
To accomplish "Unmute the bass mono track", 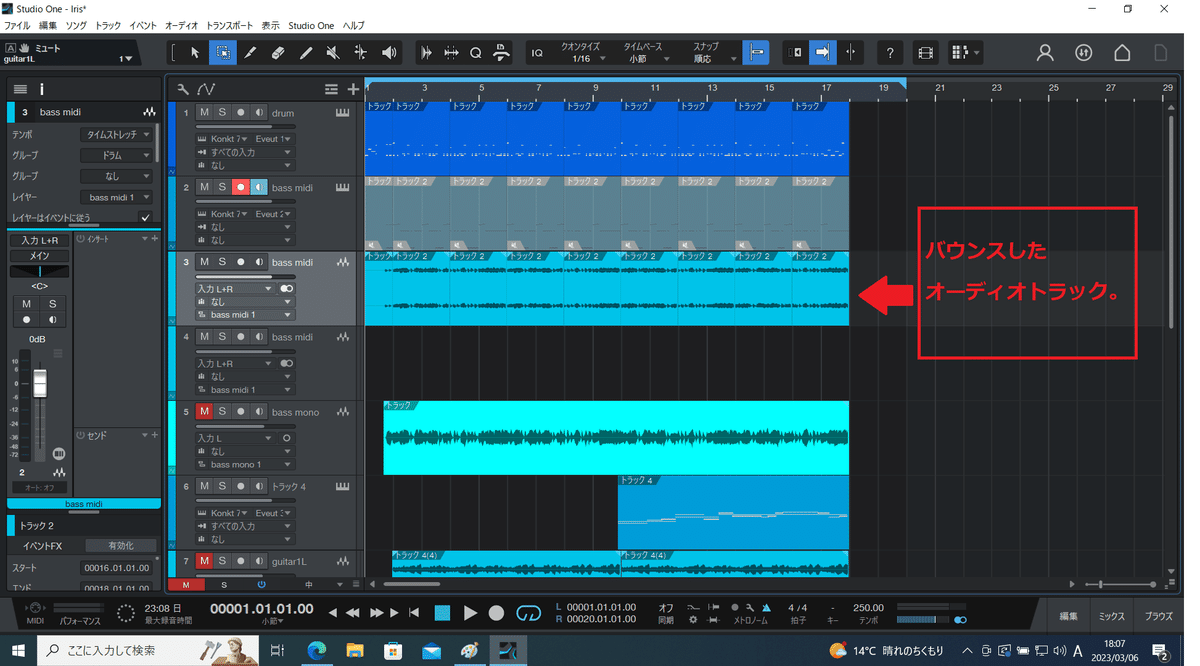I will [204, 411].
